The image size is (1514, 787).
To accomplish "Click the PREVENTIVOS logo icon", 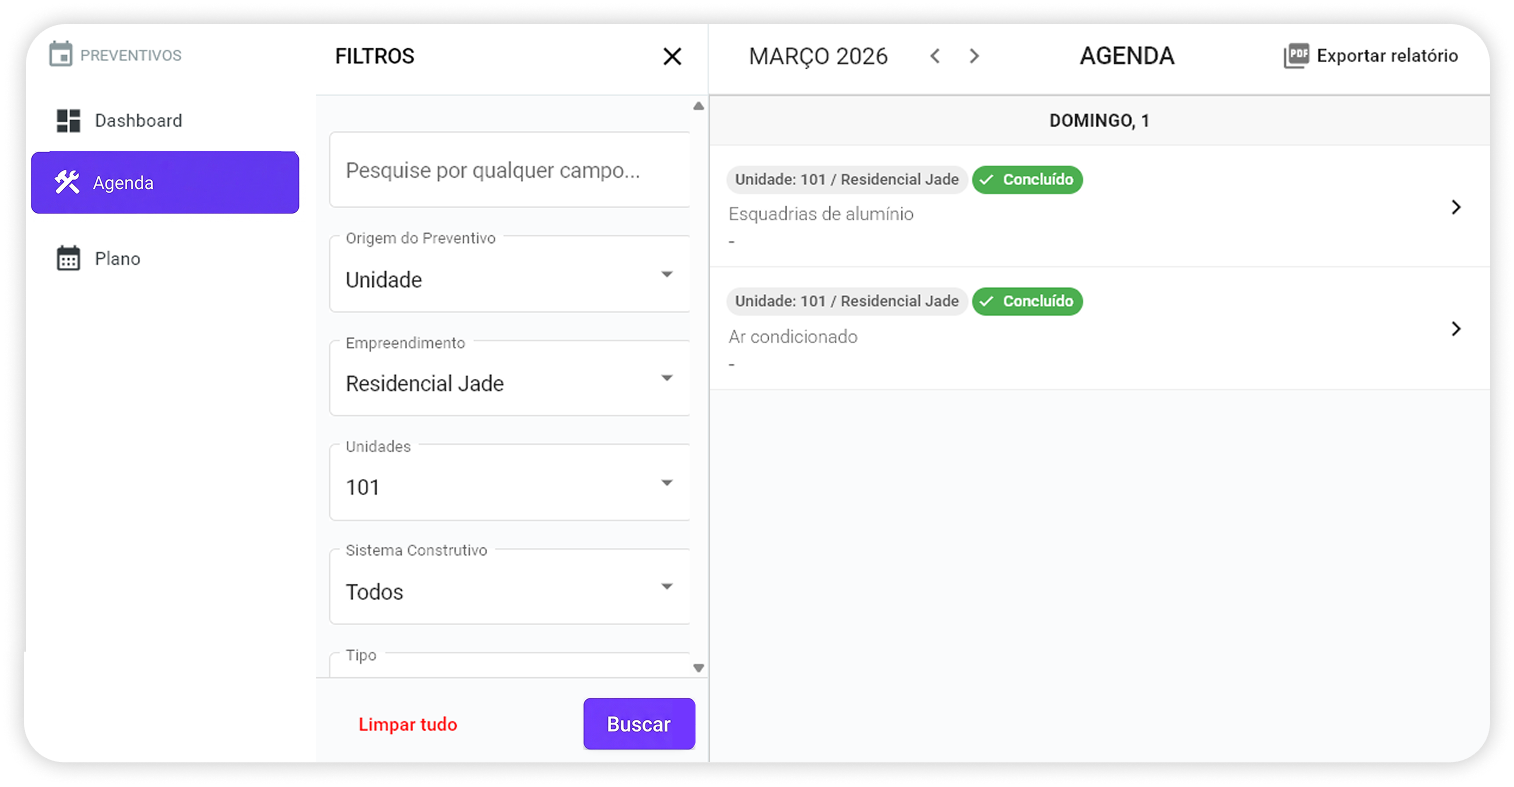I will click(x=62, y=54).
